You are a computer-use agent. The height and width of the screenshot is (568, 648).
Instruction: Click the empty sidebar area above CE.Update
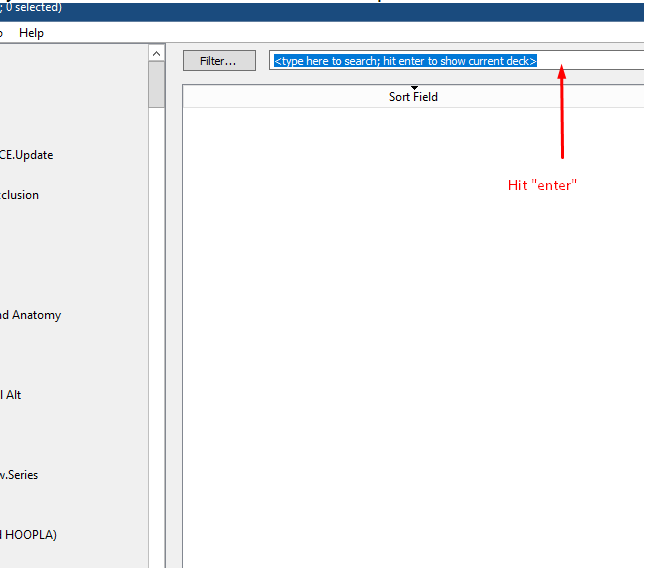(70, 100)
